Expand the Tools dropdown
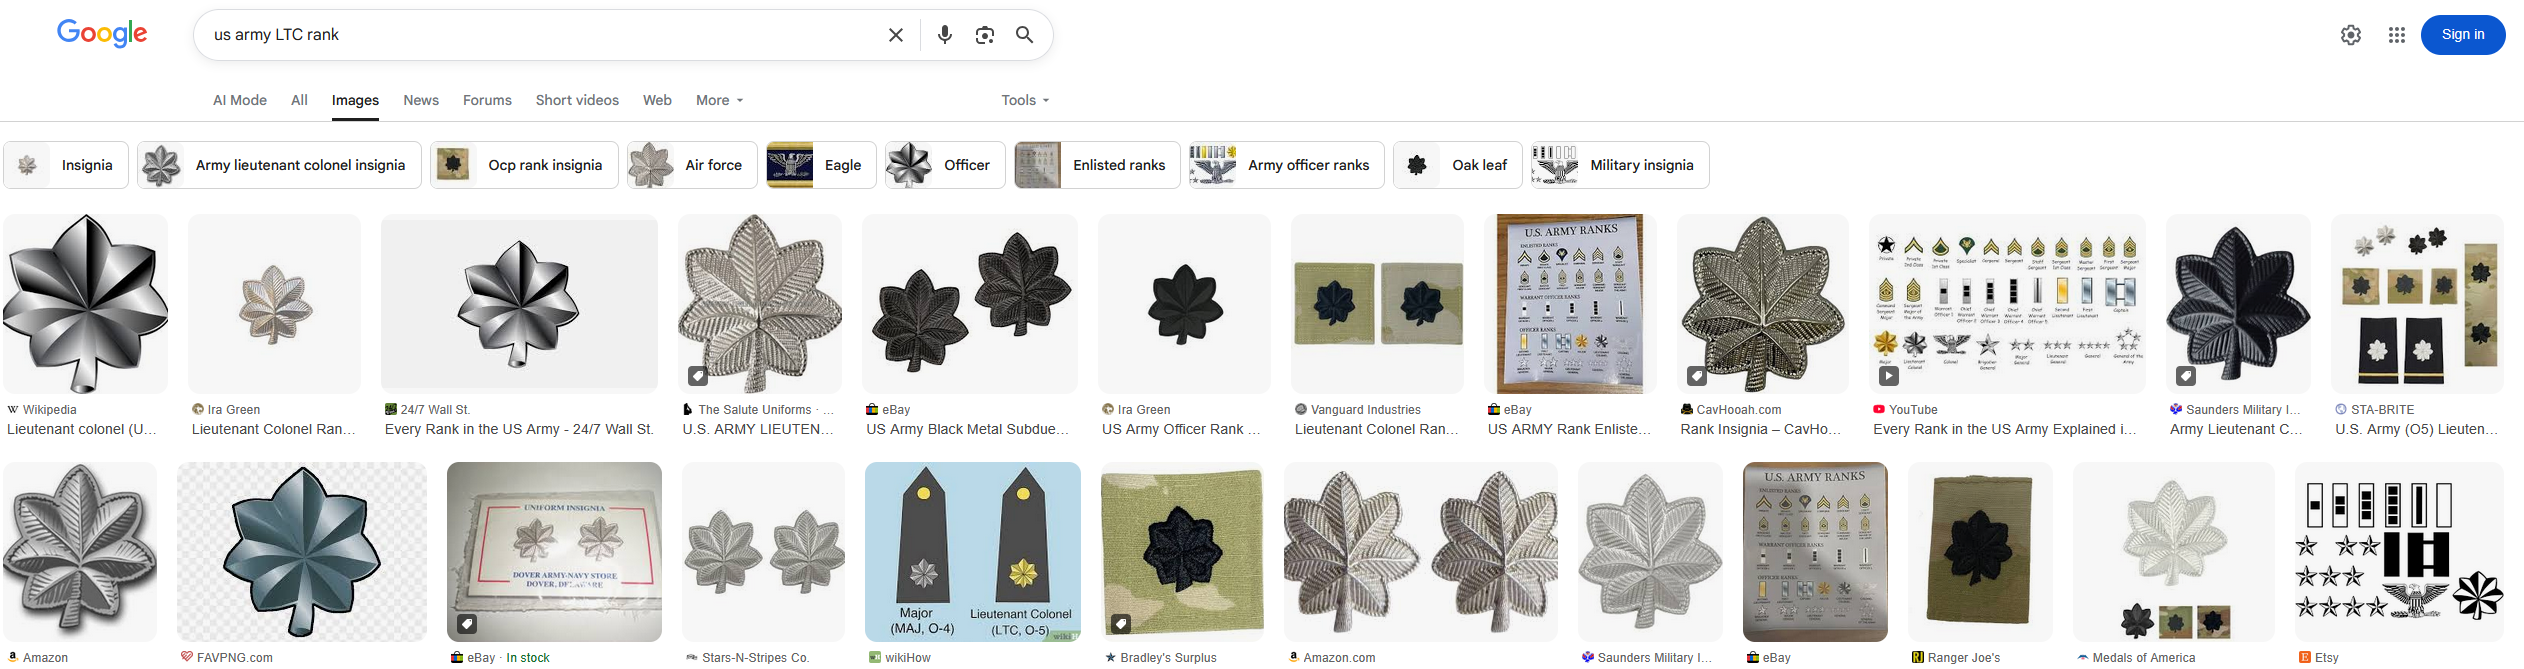2524x669 pixels. pos(1025,100)
